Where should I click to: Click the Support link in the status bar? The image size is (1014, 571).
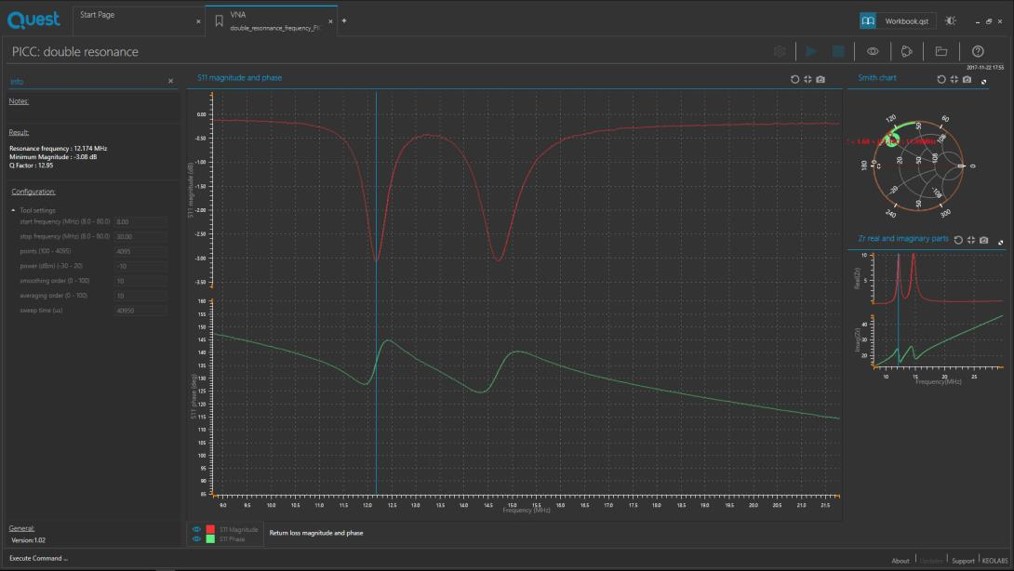(963, 561)
